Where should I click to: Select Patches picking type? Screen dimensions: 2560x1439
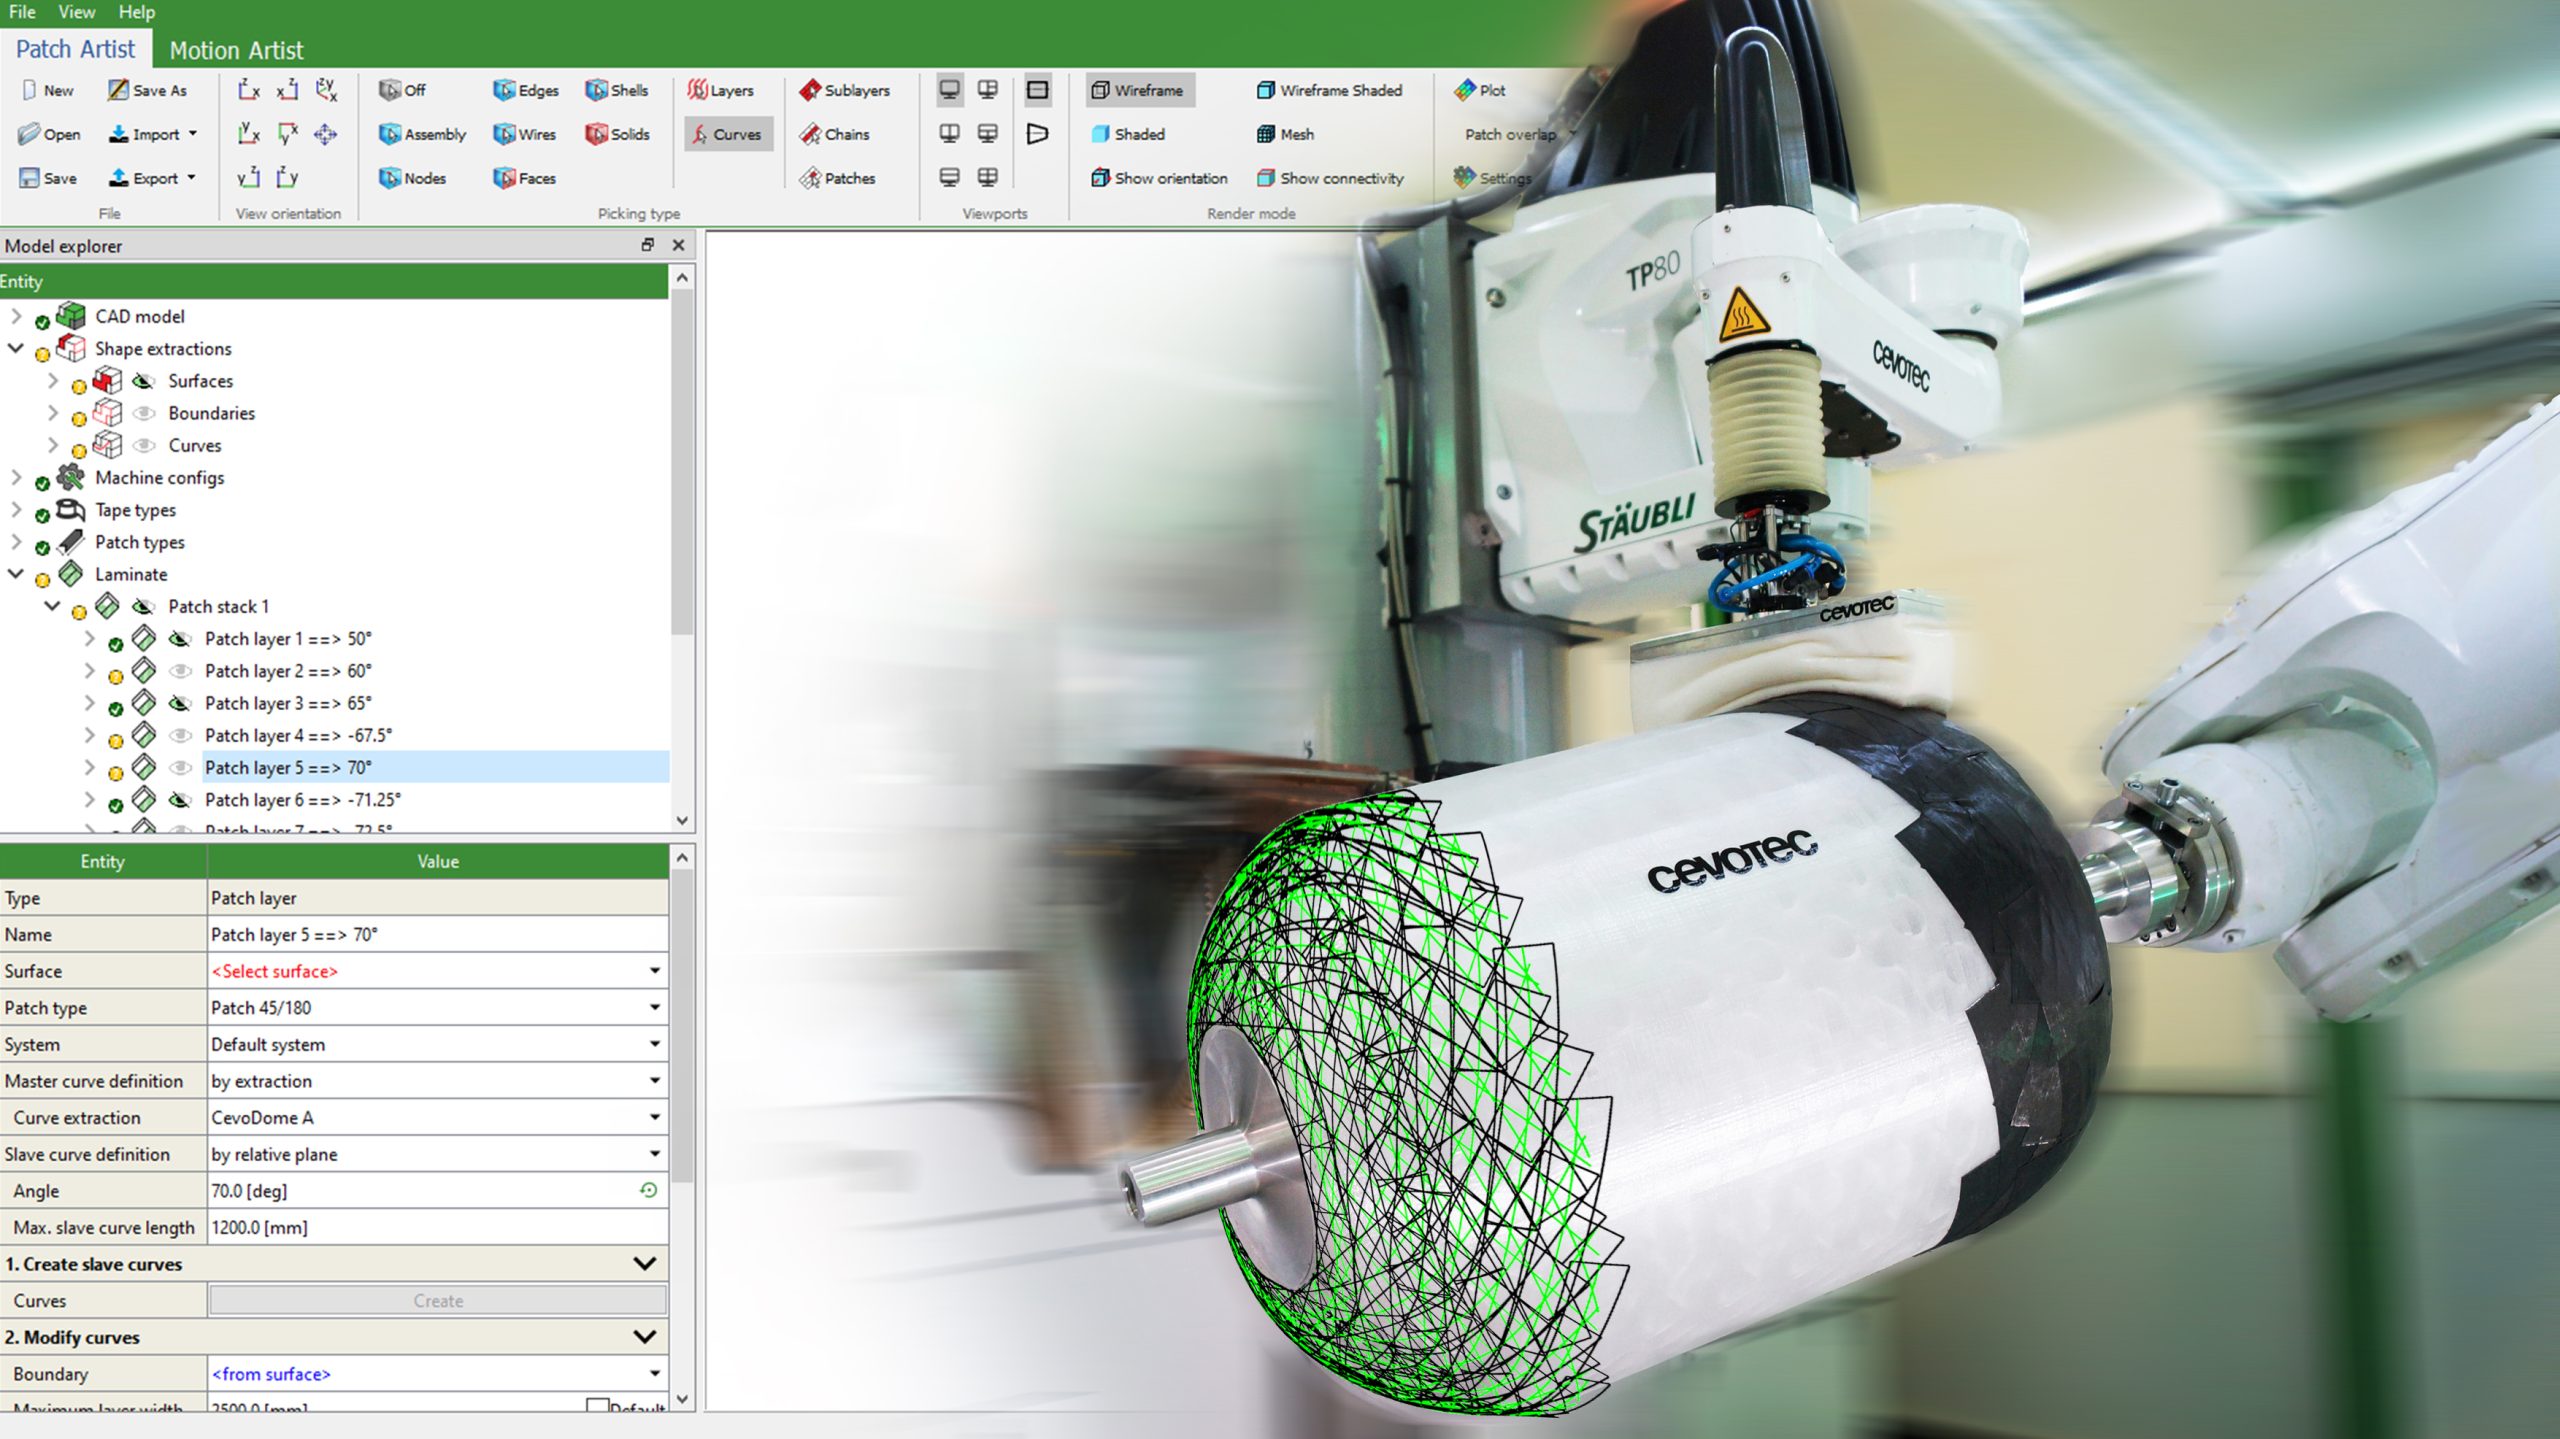[x=837, y=178]
